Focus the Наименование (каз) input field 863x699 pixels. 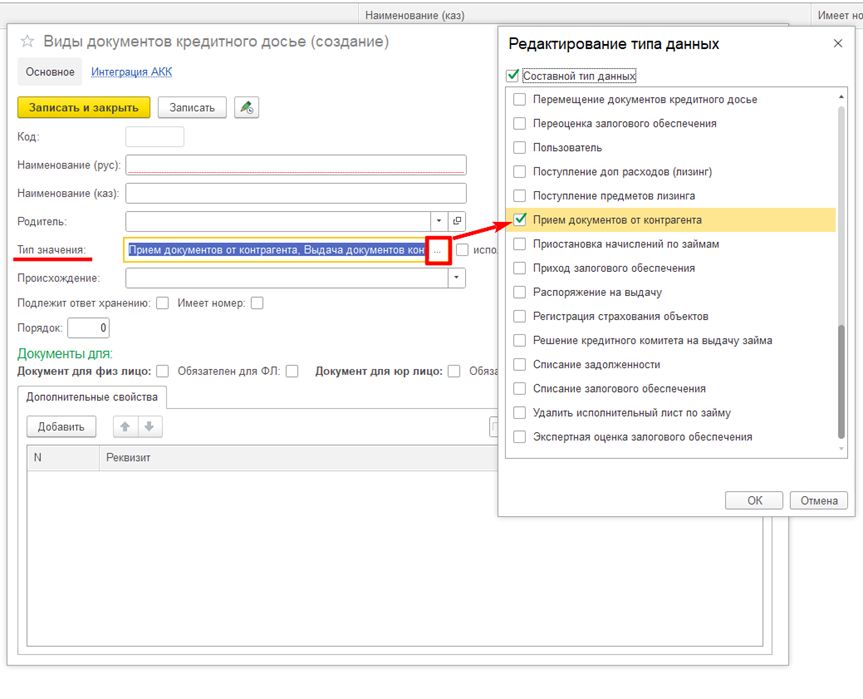296,193
